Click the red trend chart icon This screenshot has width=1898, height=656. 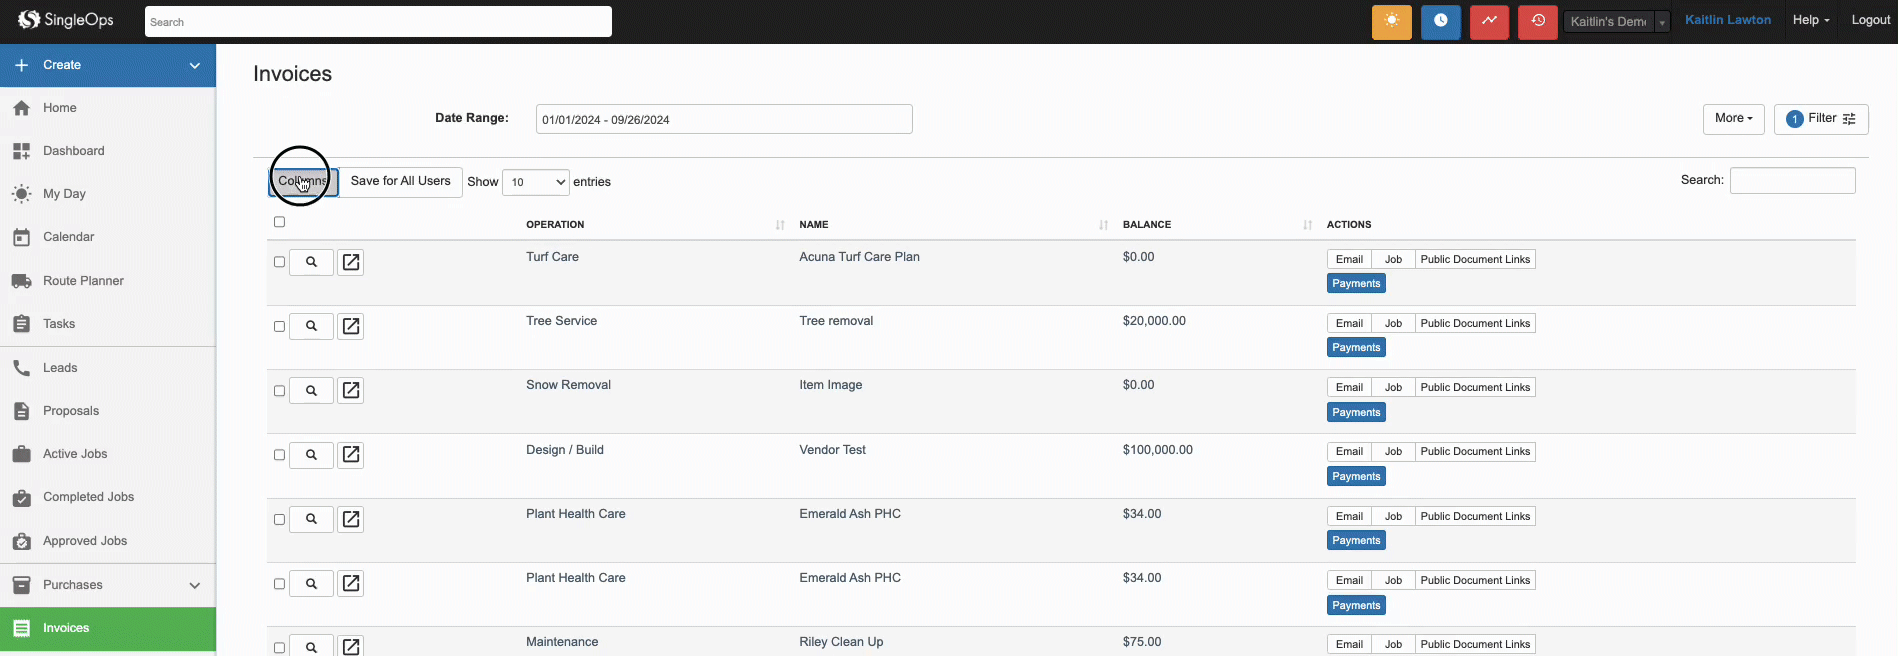pyautogui.click(x=1489, y=22)
